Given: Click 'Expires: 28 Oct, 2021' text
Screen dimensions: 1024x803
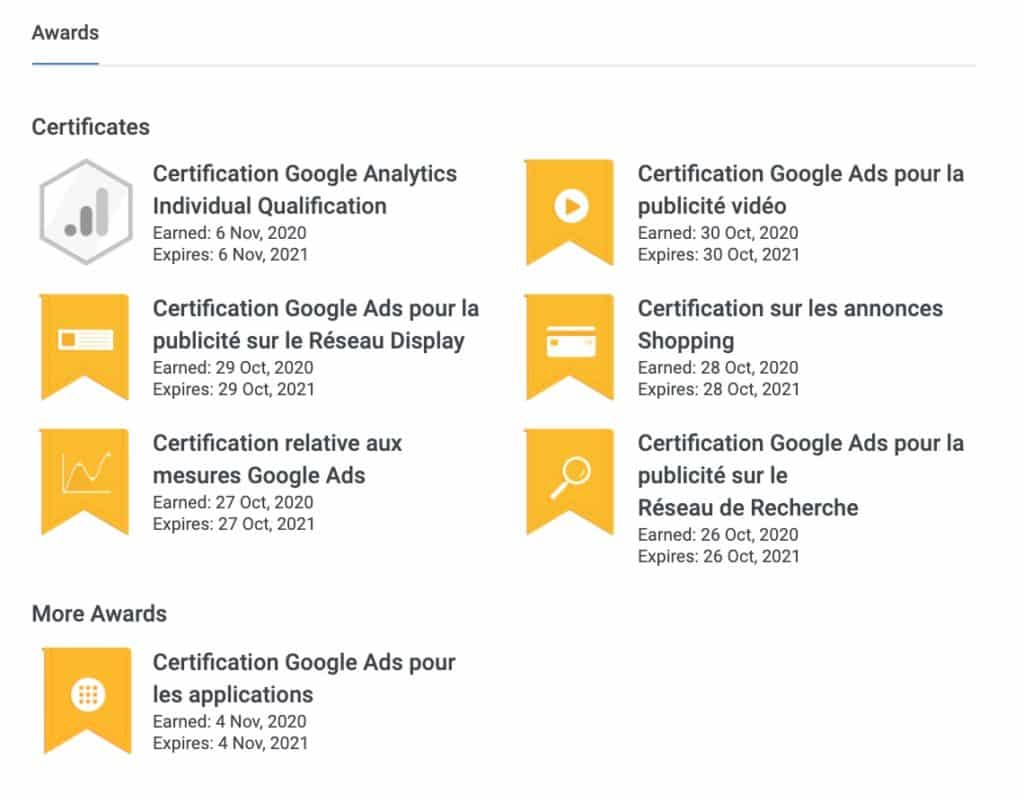Looking at the screenshot, I should (x=718, y=389).
